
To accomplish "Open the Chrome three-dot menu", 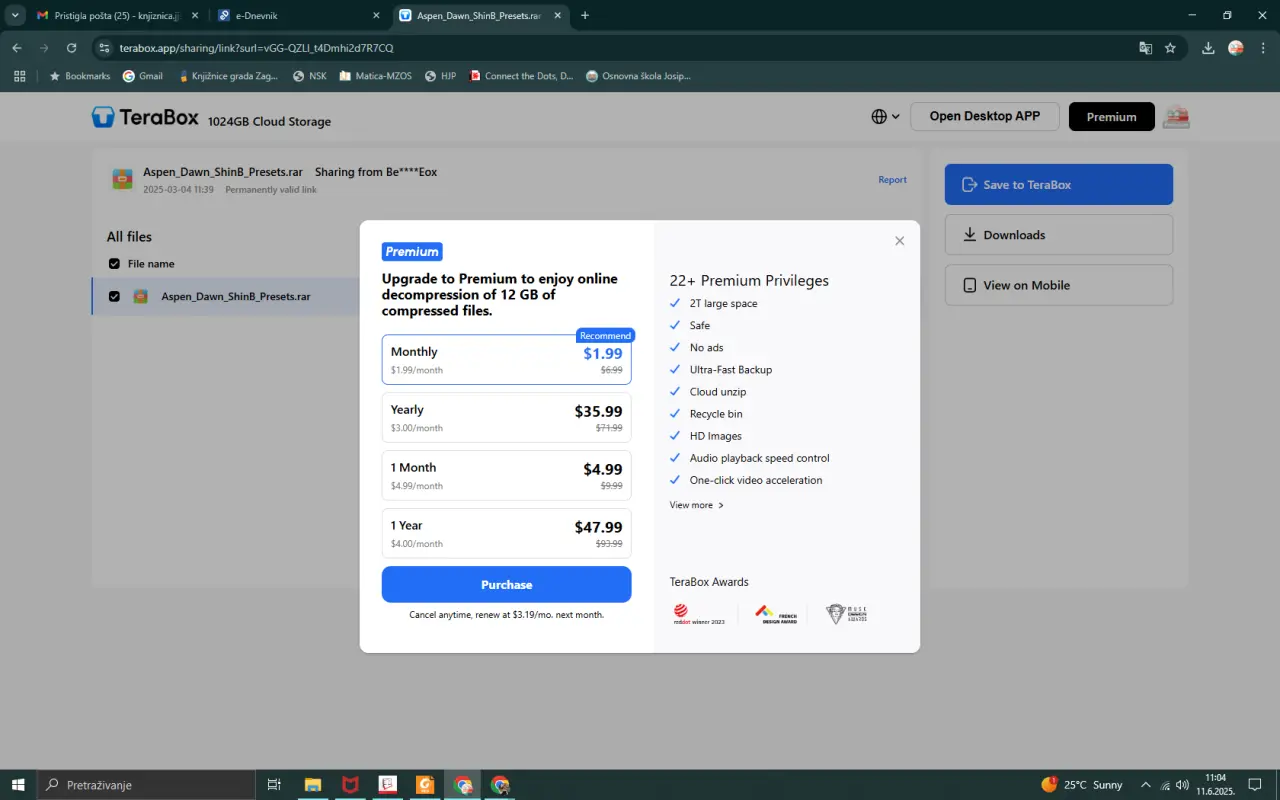I will click(x=1263, y=48).
